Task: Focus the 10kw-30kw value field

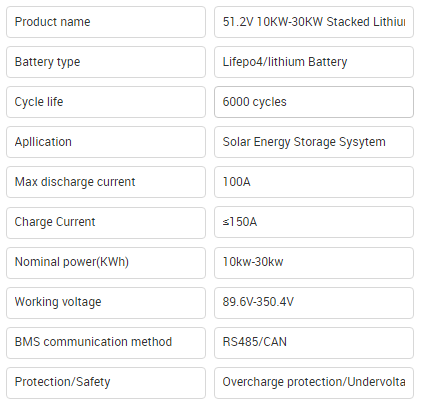Action: (x=314, y=263)
